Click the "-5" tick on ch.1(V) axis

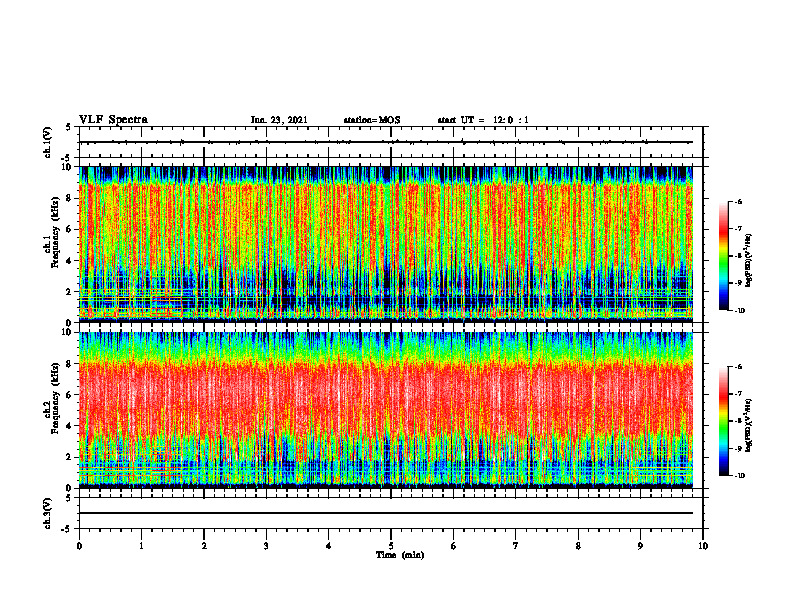click(67, 158)
